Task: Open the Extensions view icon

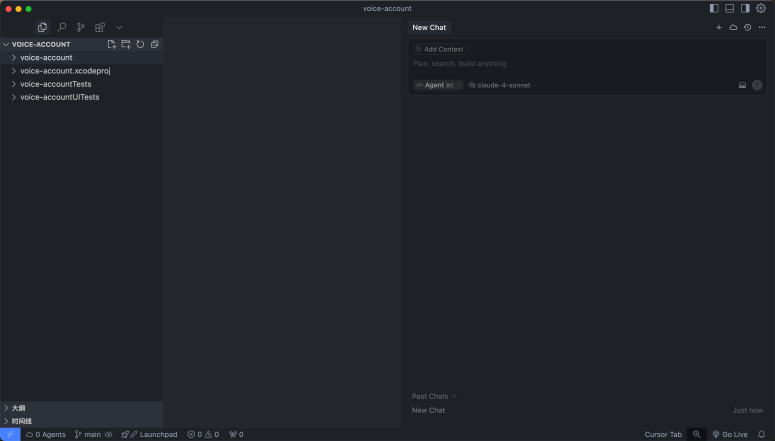Action: (100, 27)
